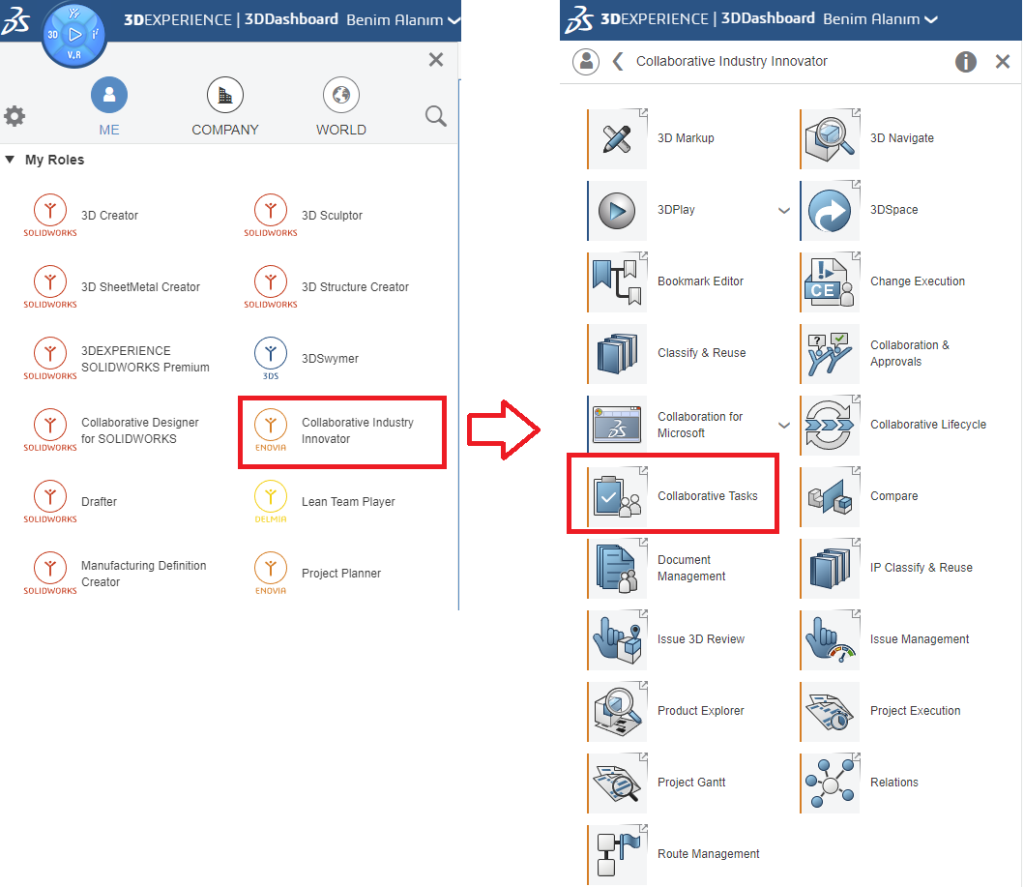Open the Relations app icon
Screen dimensions: 1024x887
coord(830,783)
